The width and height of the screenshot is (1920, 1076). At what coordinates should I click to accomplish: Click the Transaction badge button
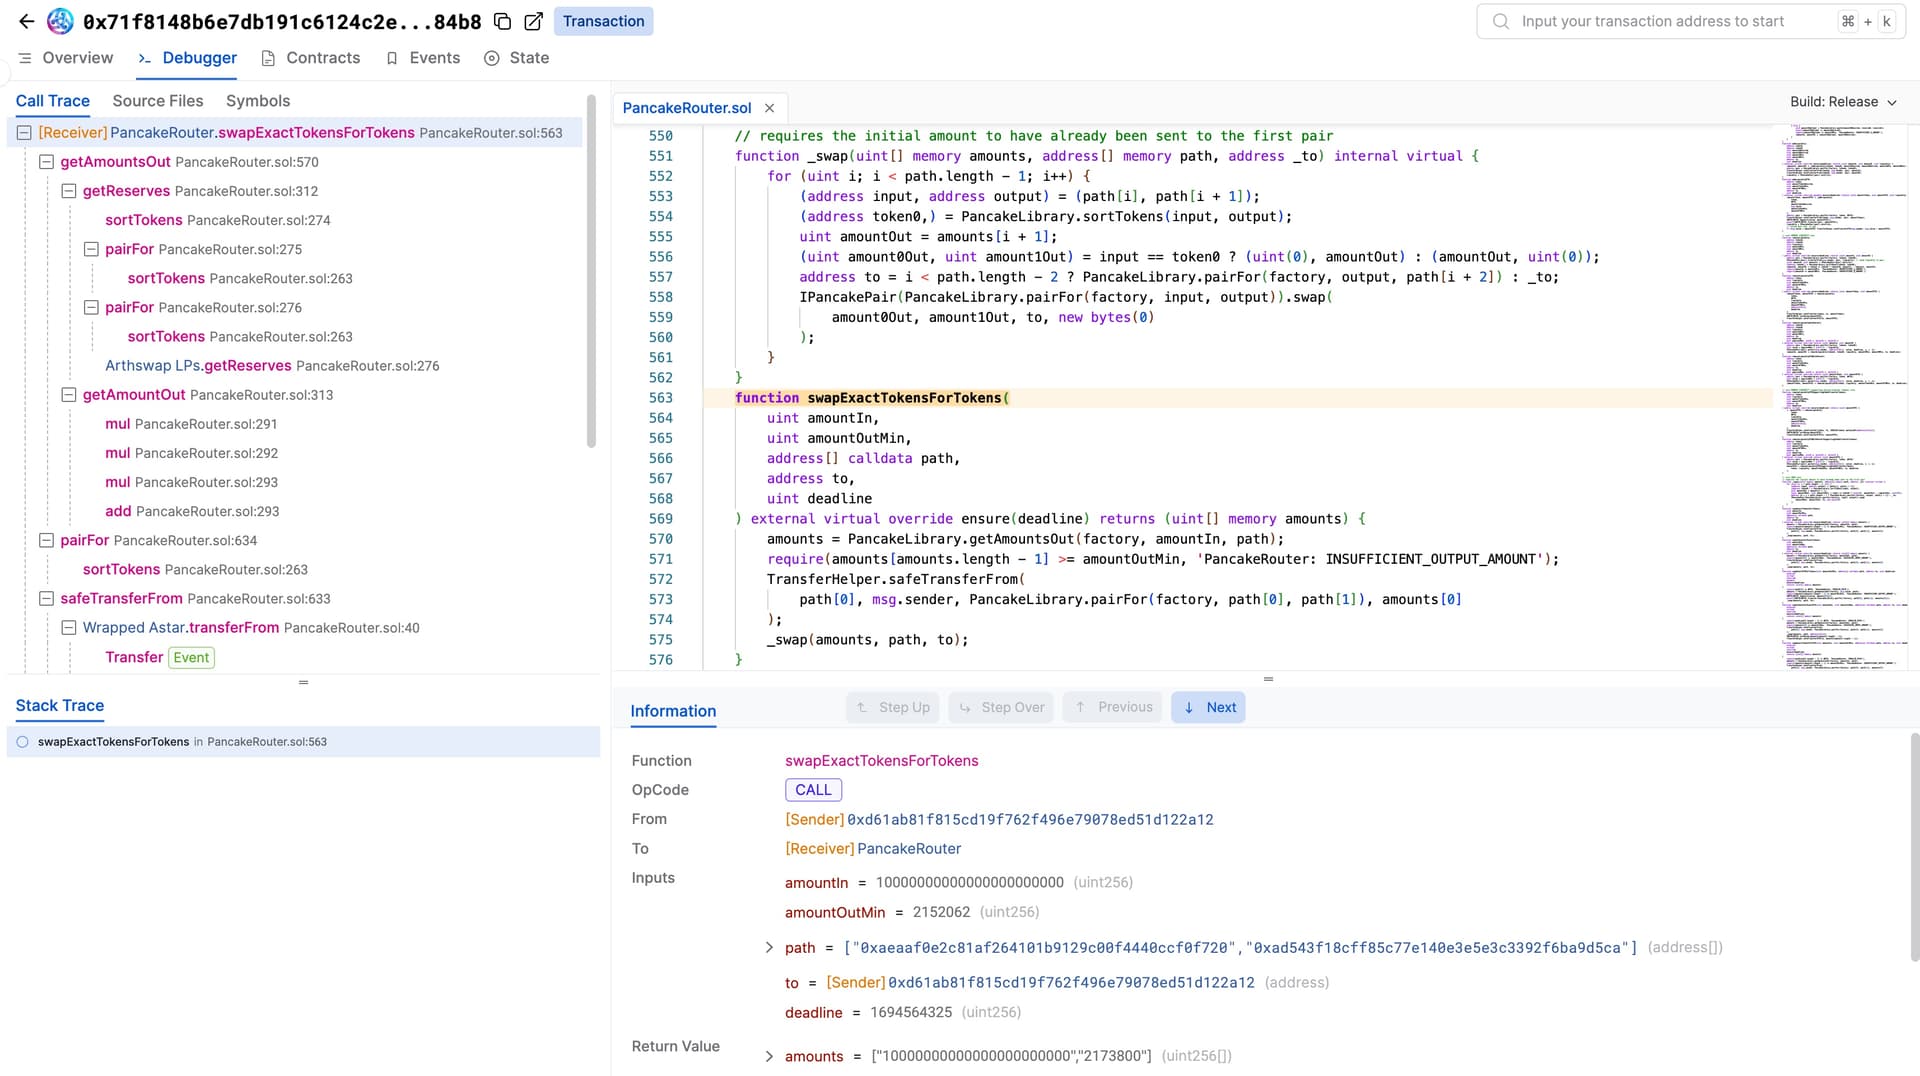(x=603, y=21)
